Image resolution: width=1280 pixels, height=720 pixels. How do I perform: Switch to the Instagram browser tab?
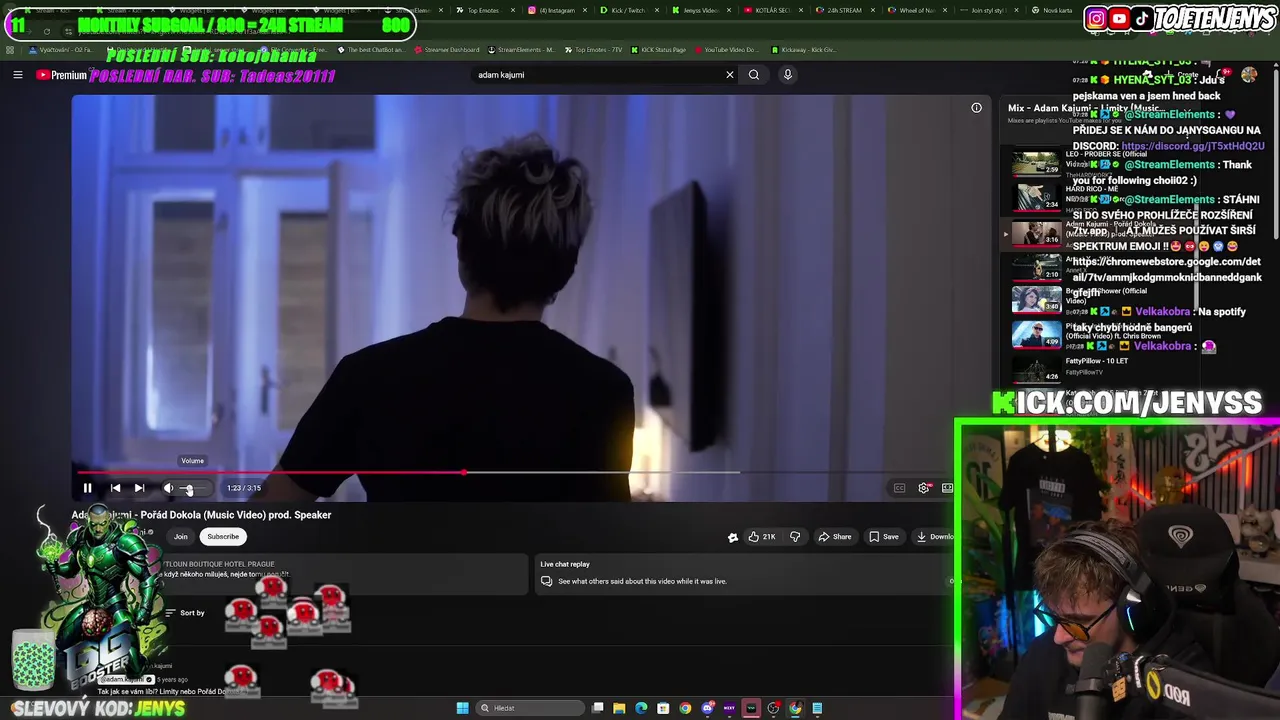click(555, 10)
